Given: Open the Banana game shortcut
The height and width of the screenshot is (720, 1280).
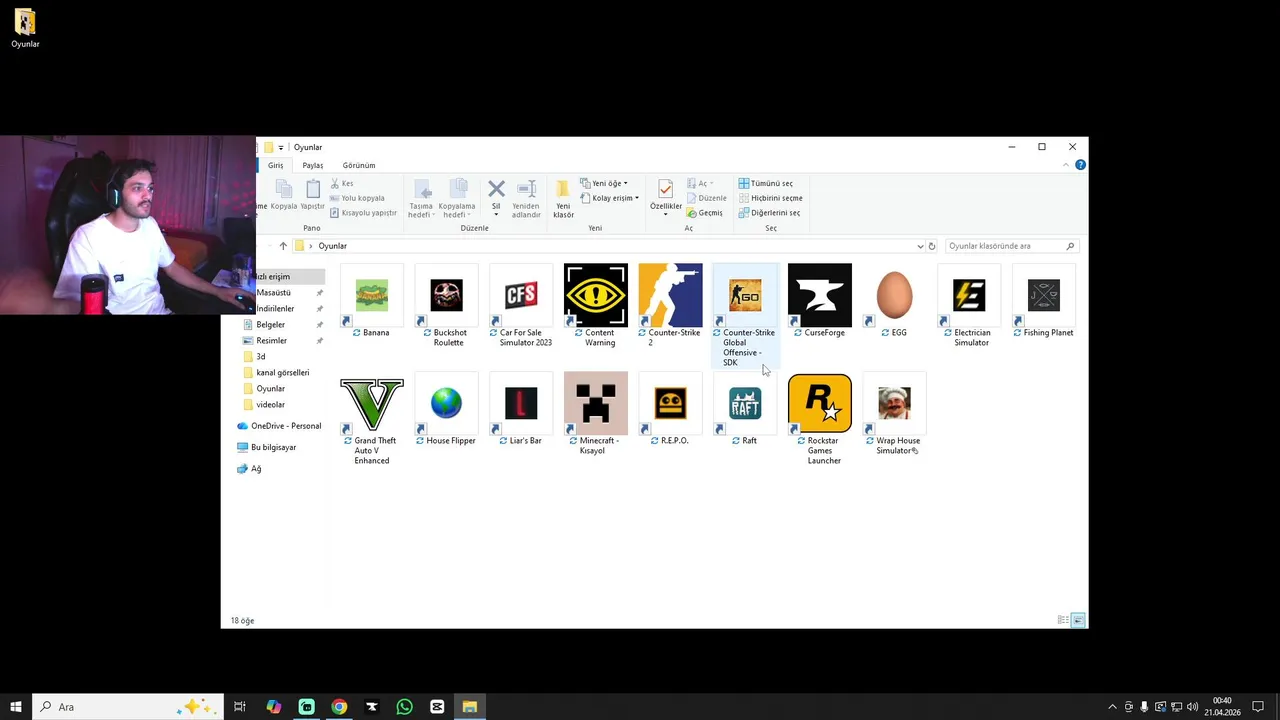Looking at the screenshot, I should point(372,295).
